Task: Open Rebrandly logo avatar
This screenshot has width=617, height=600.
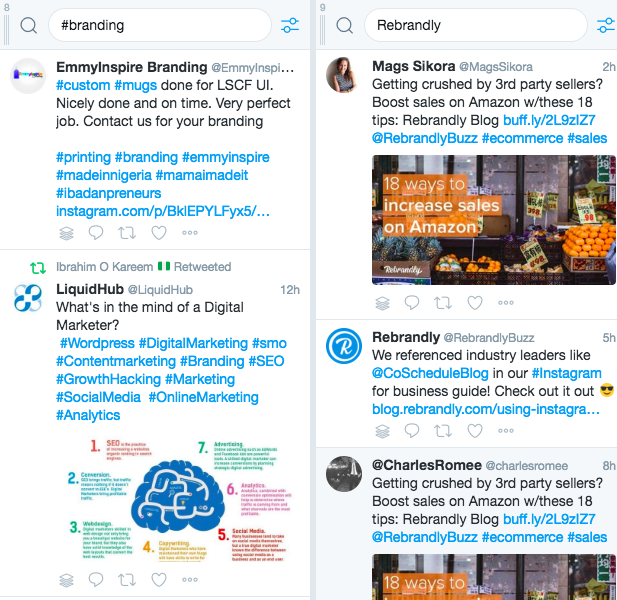Action: click(344, 346)
